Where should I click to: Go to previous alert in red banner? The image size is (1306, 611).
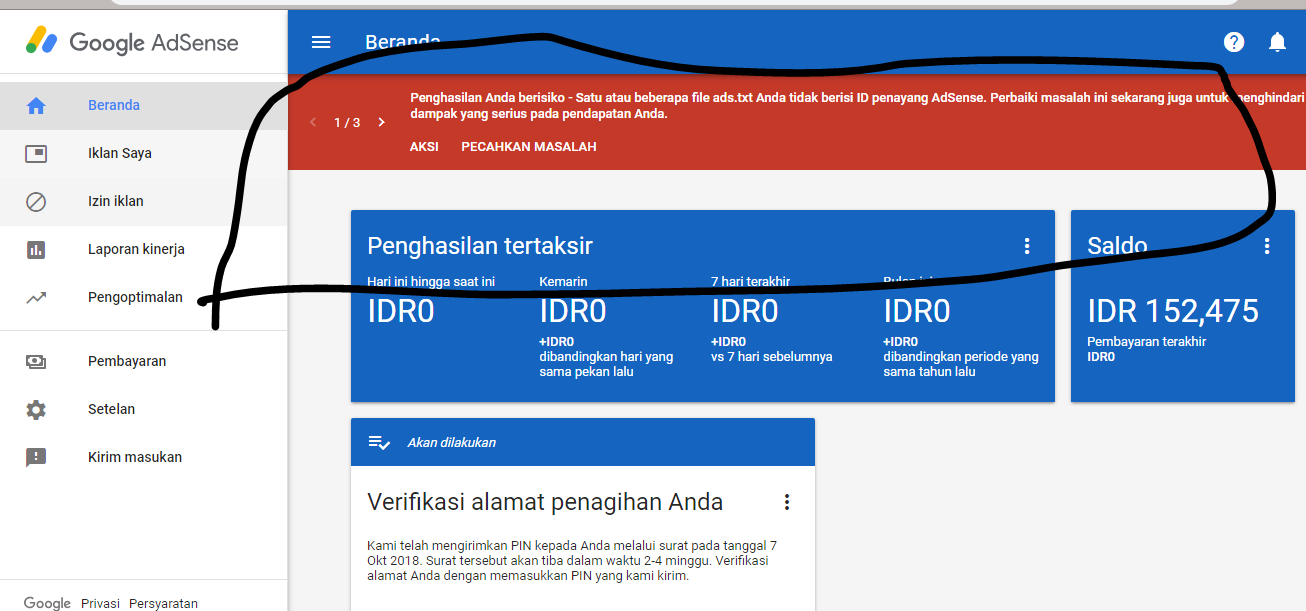point(313,122)
